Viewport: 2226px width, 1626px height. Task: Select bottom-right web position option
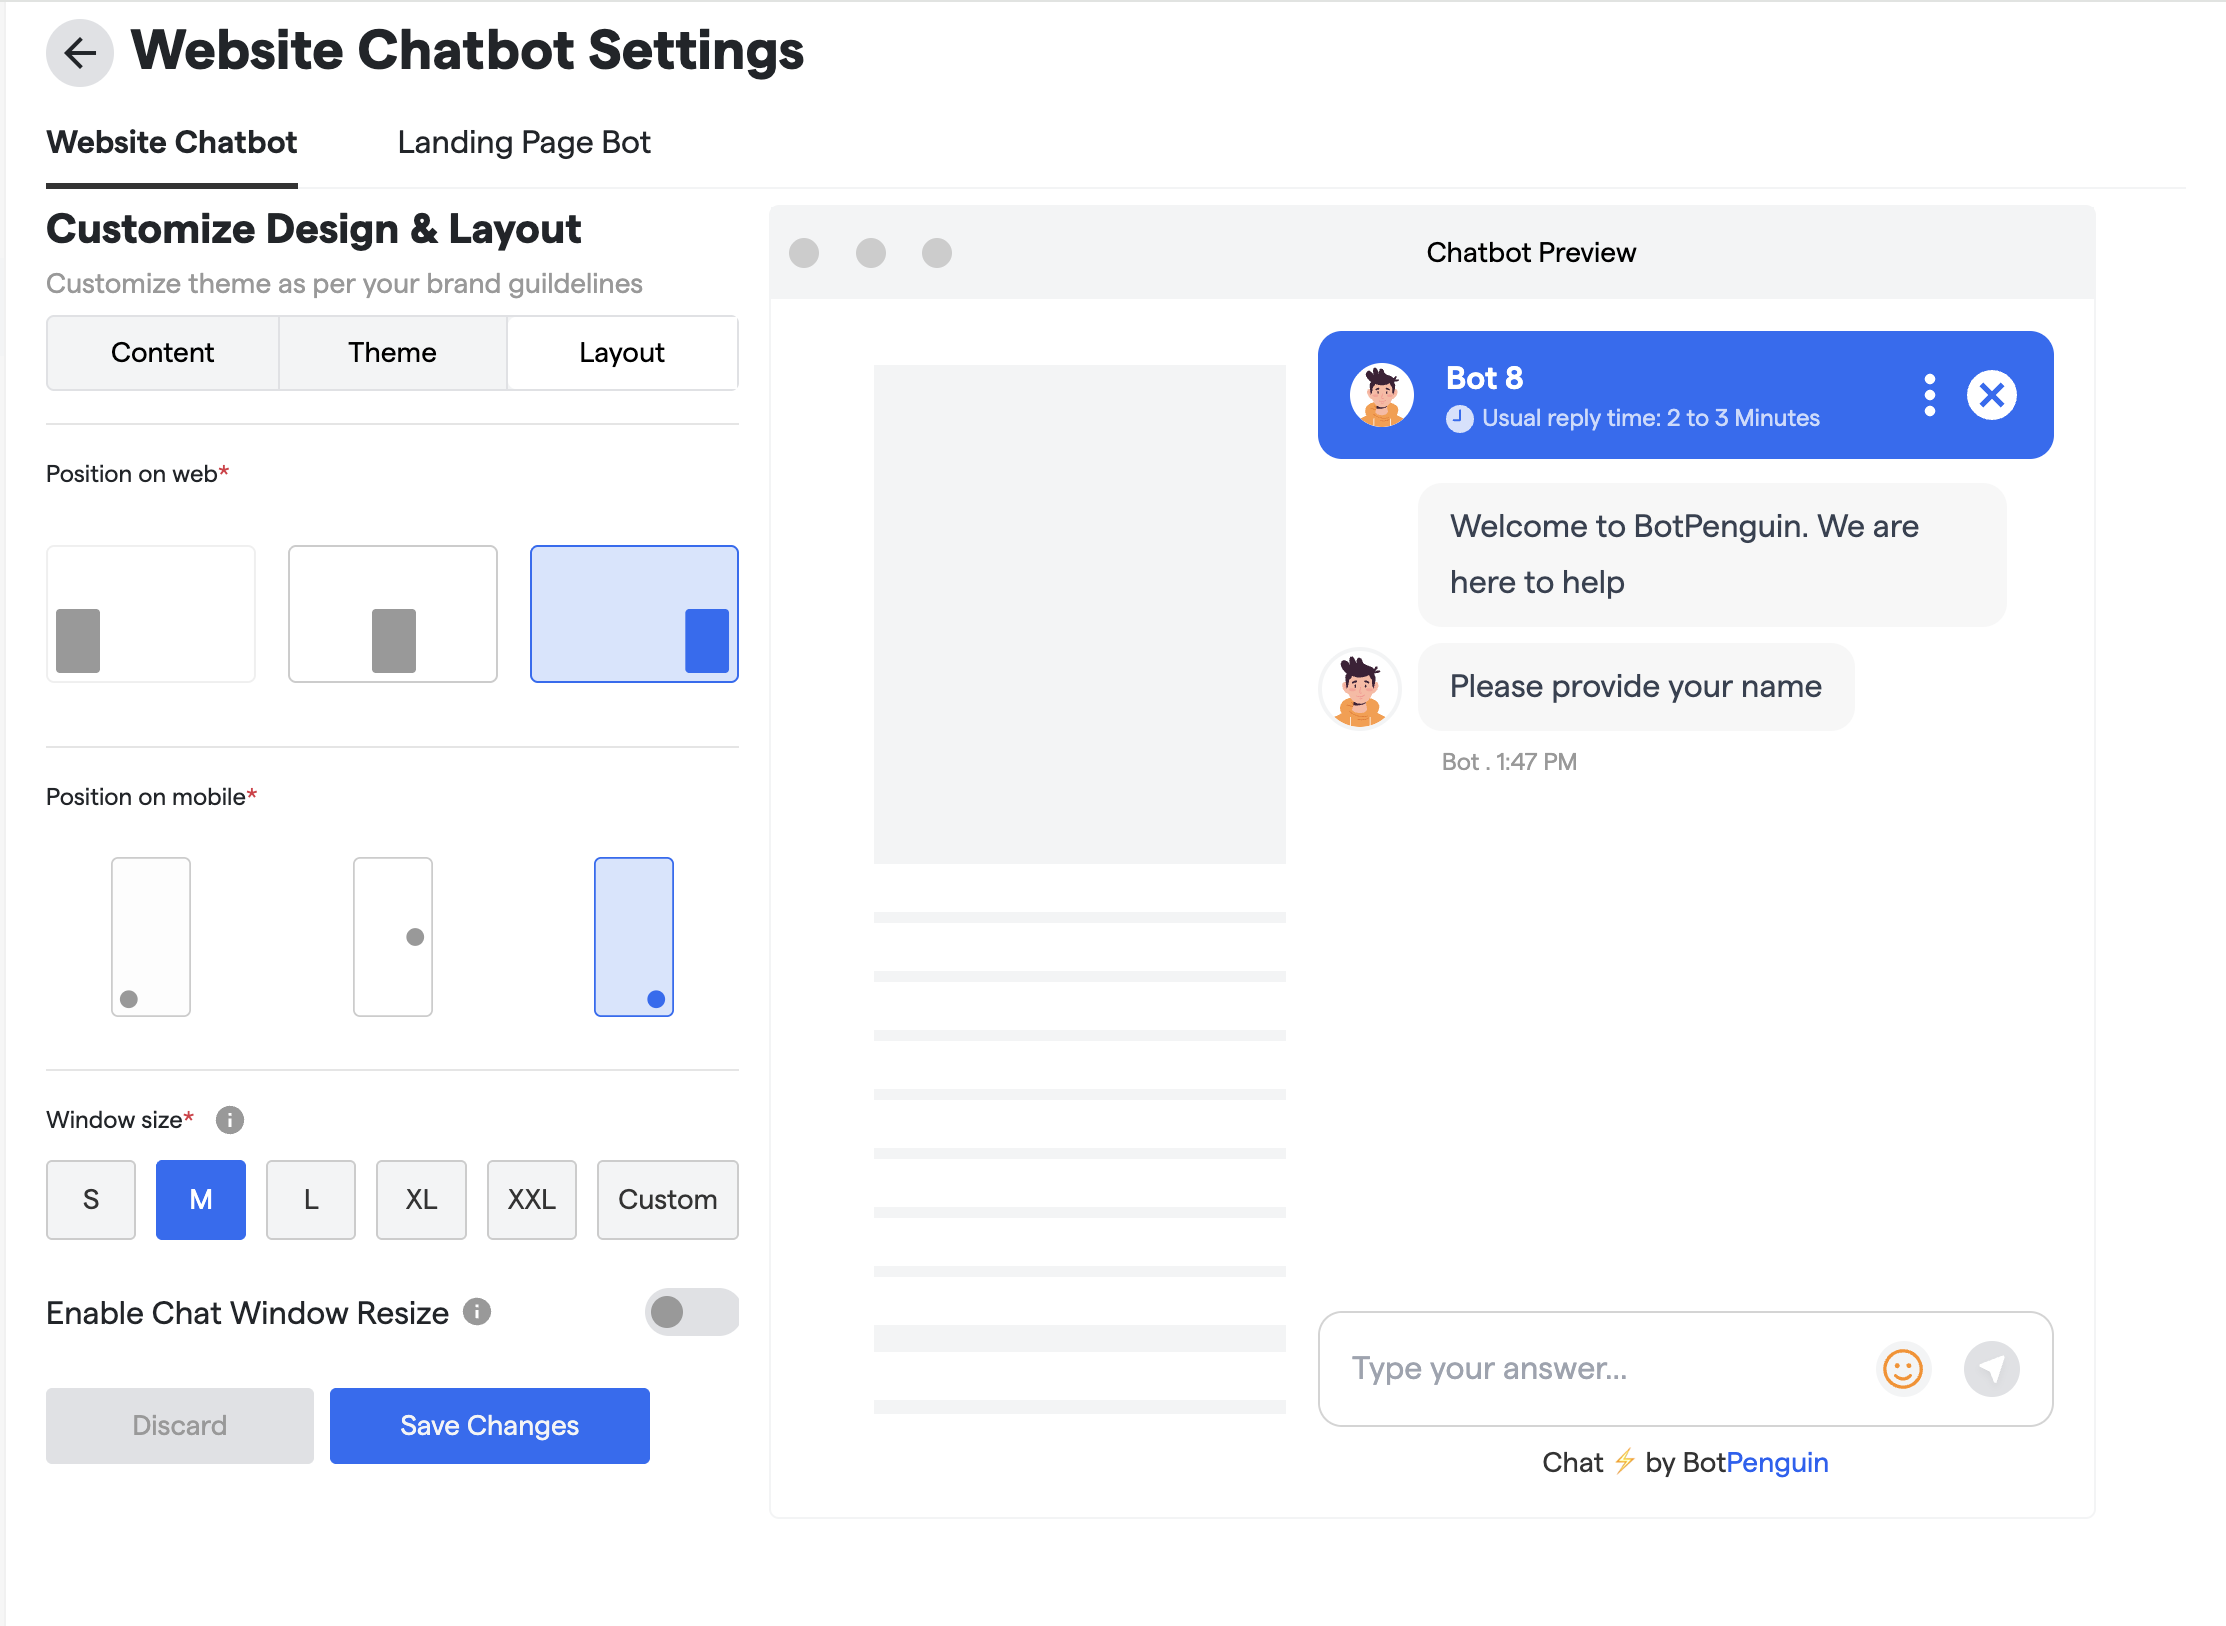tap(634, 614)
